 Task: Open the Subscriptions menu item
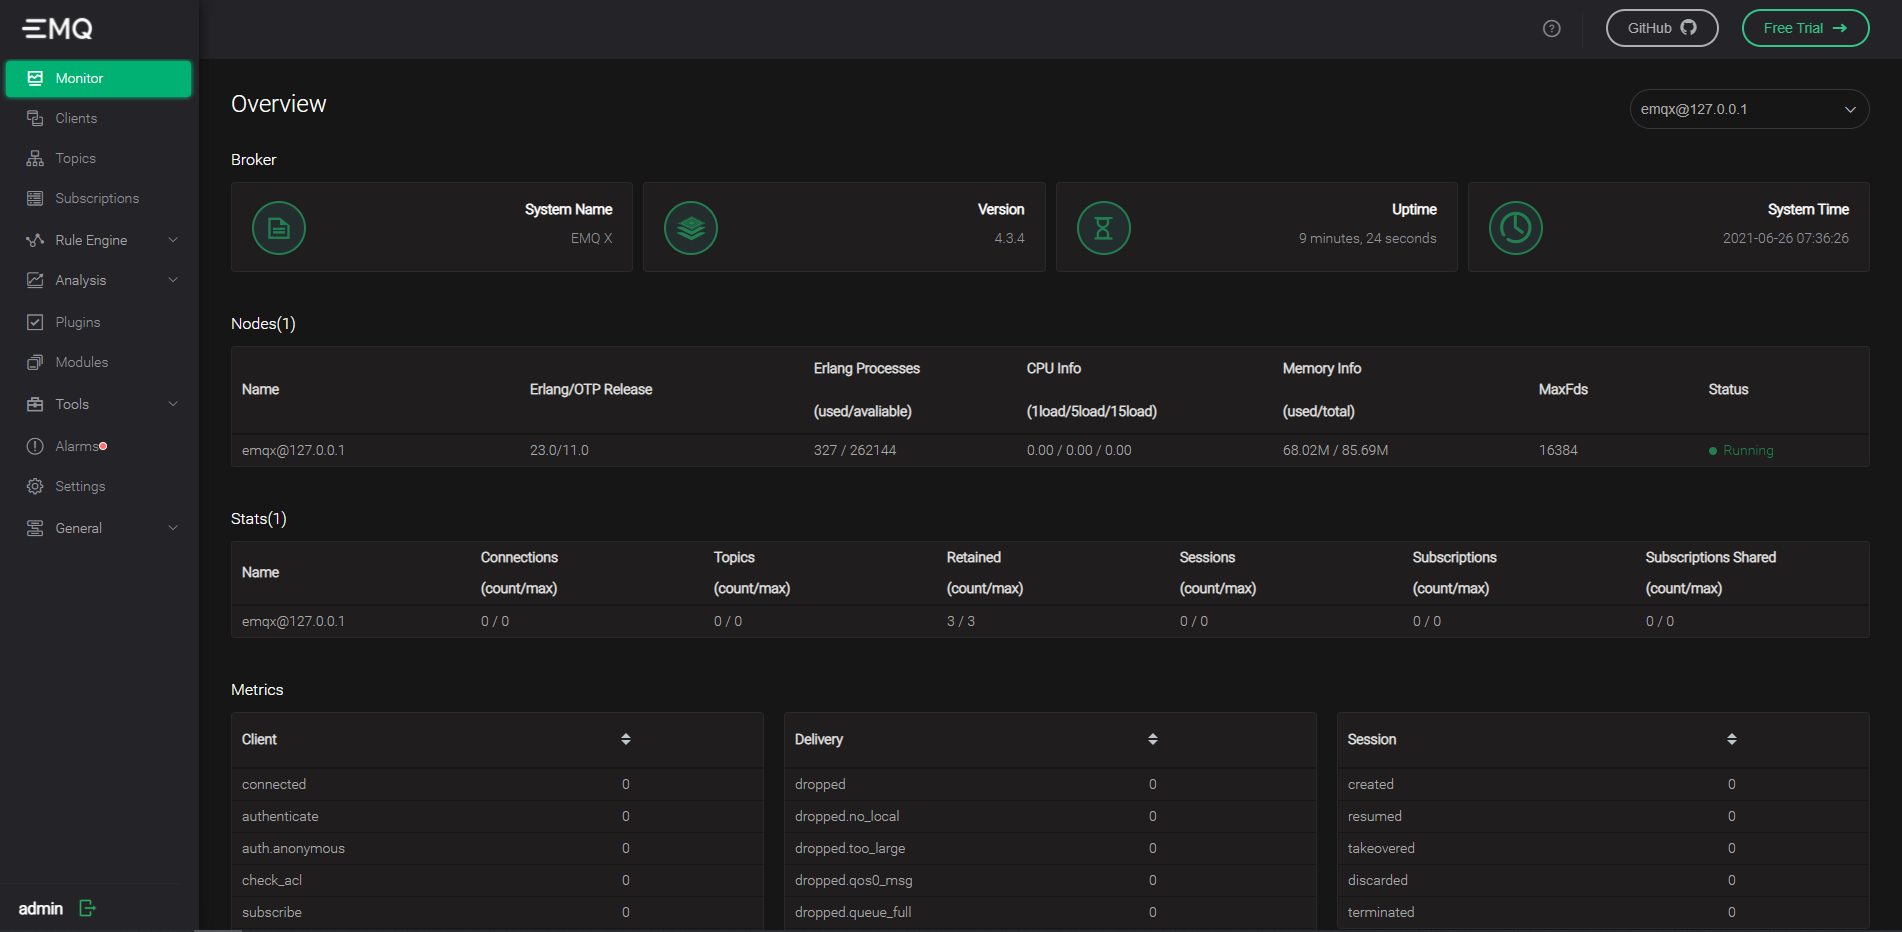coord(98,198)
